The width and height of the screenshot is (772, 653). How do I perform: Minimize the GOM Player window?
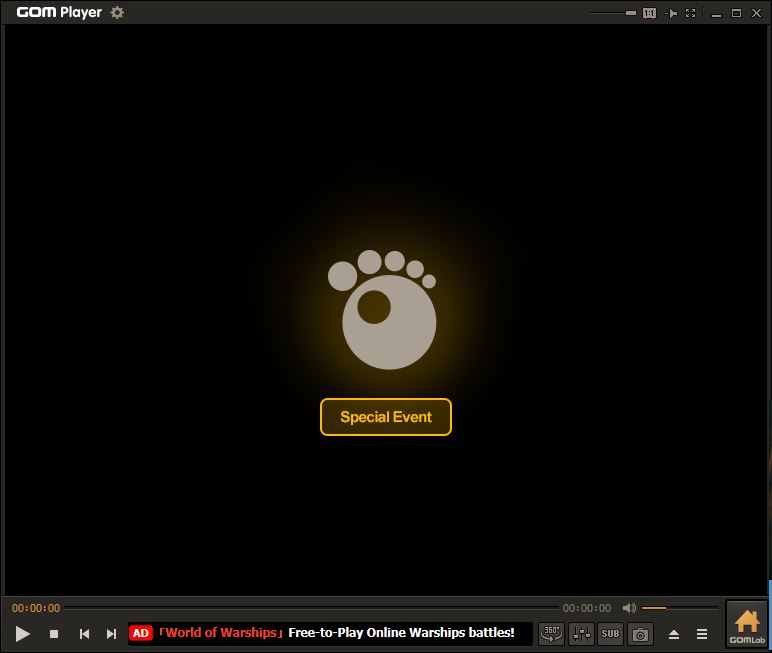tap(717, 14)
